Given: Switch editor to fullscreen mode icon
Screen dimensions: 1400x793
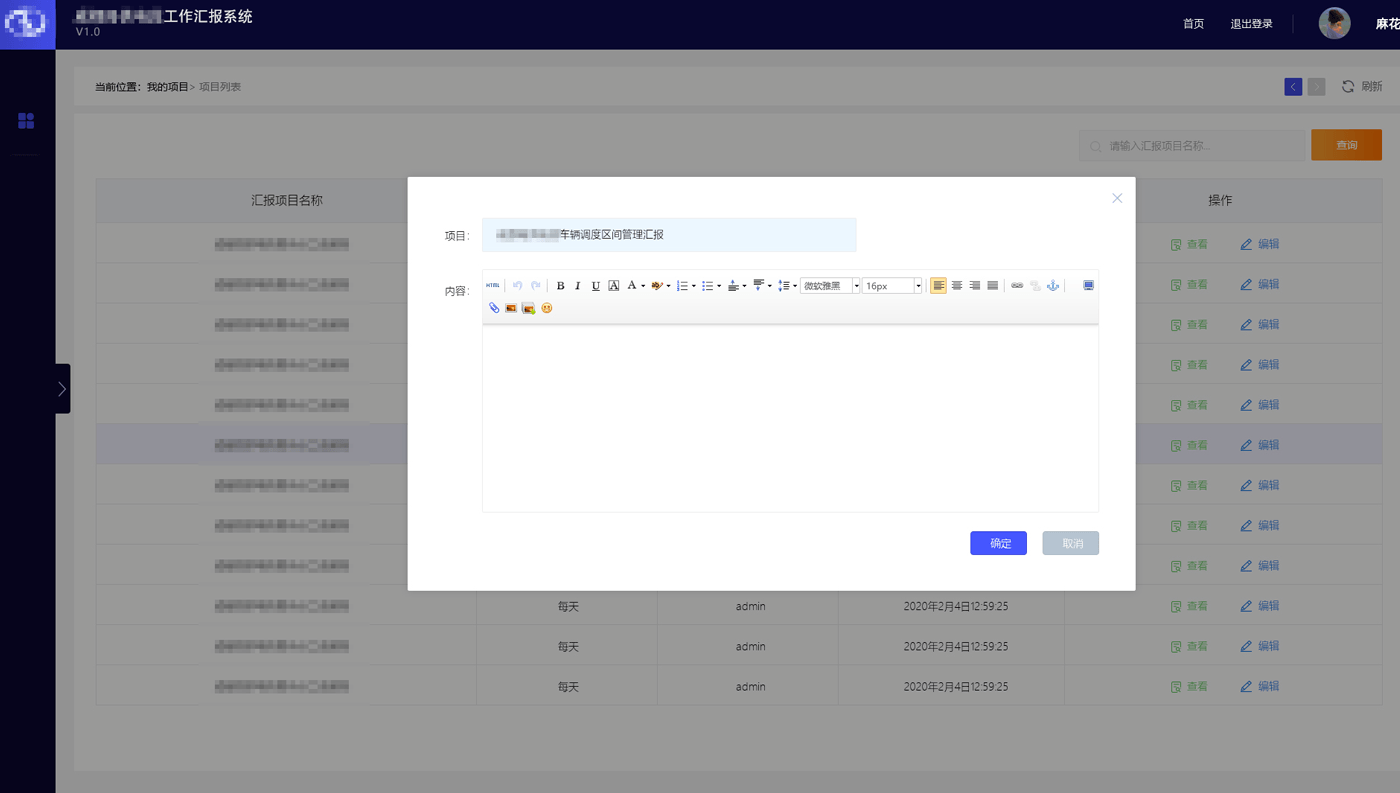Looking at the screenshot, I should (1088, 286).
